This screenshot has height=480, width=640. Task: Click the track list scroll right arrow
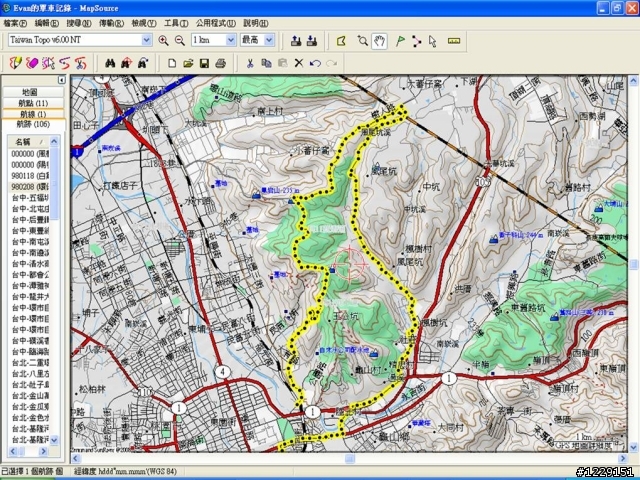pyautogui.click(x=43, y=451)
